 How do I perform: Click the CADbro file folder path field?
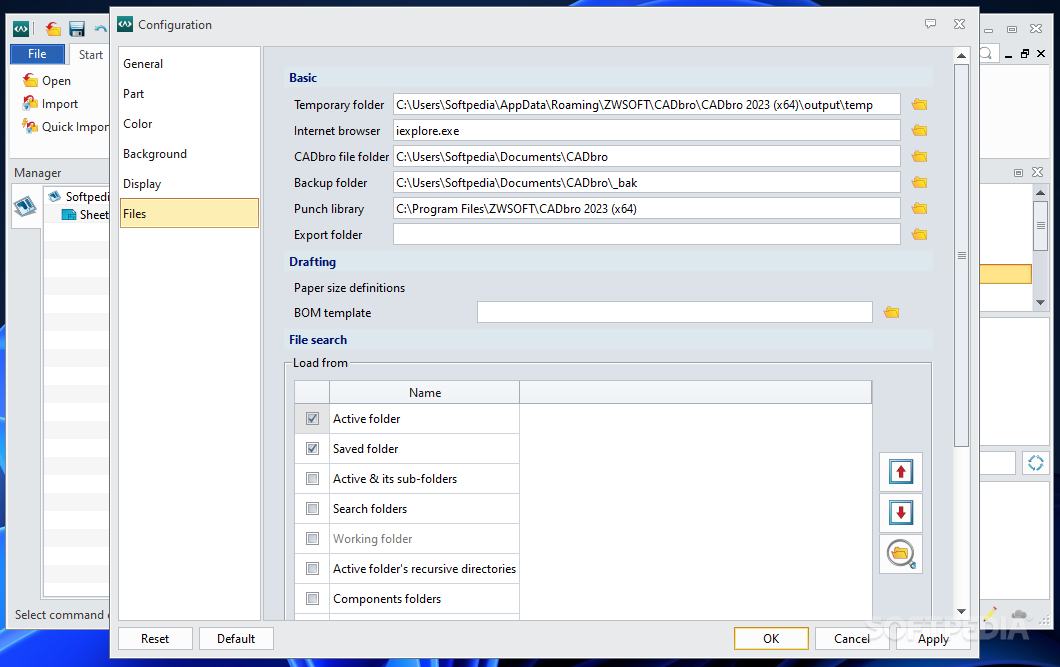pos(647,157)
